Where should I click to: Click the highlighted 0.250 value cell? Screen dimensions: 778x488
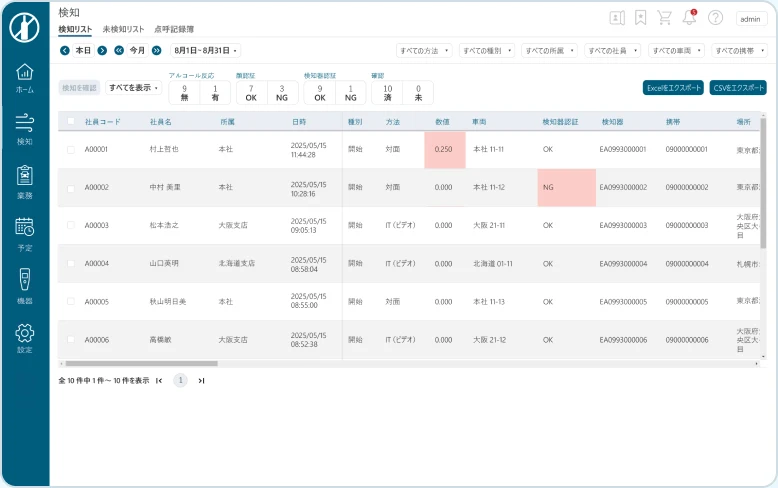[445, 150]
